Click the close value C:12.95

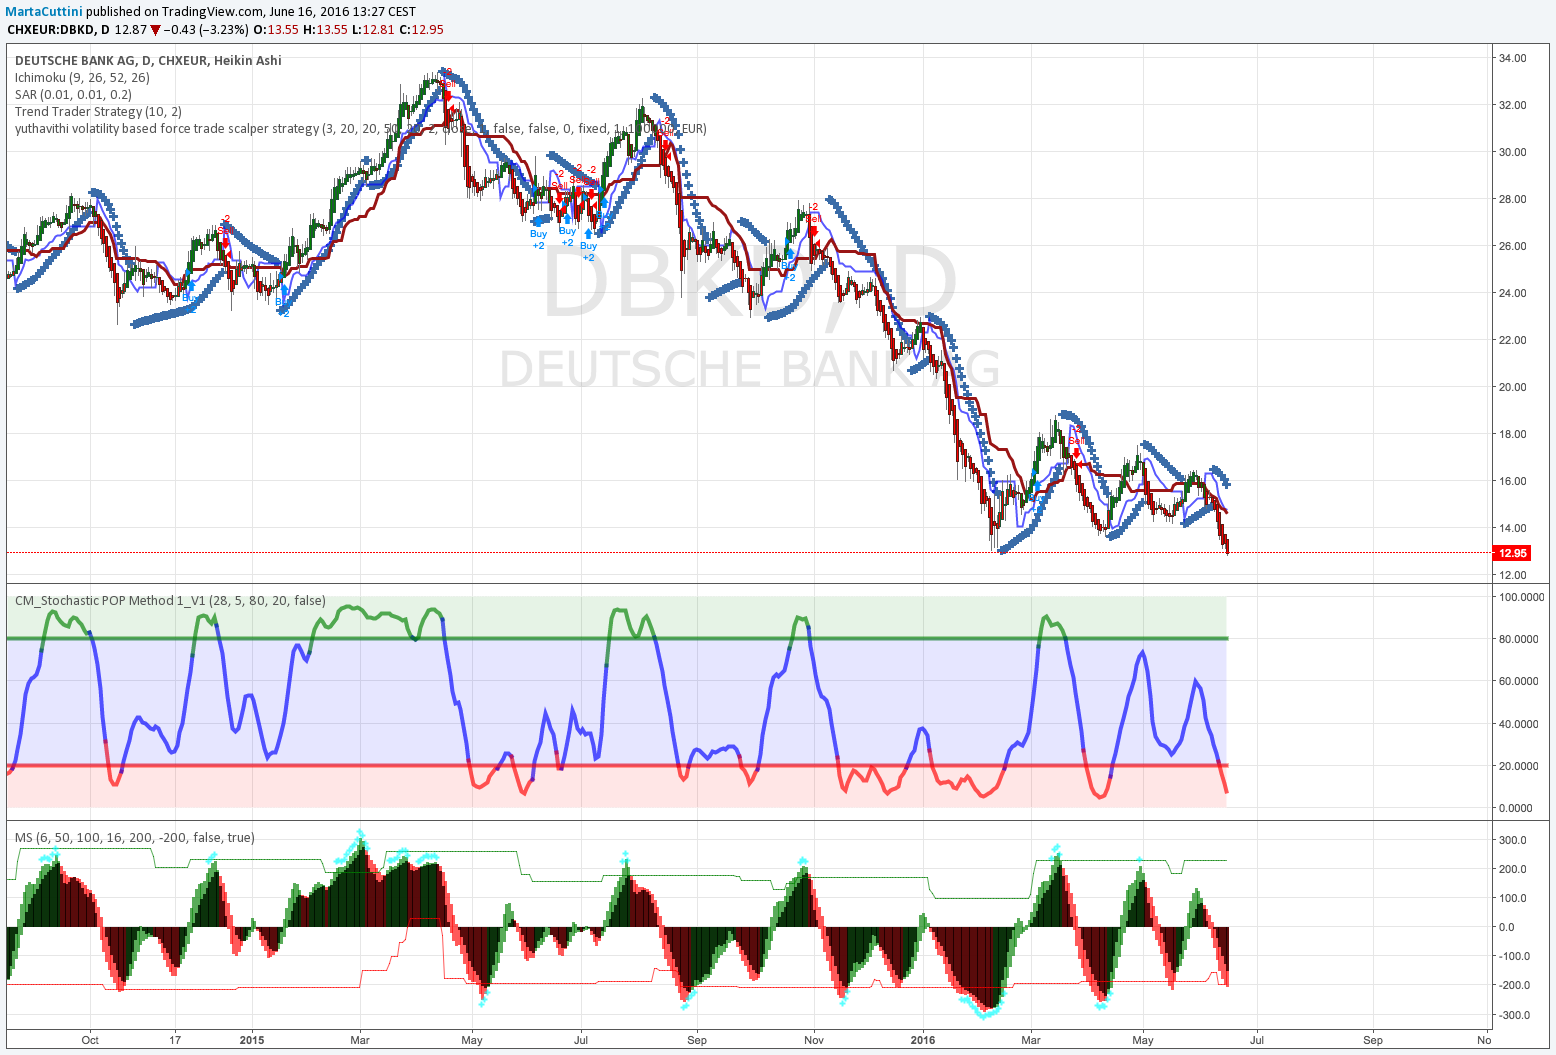coord(421,29)
